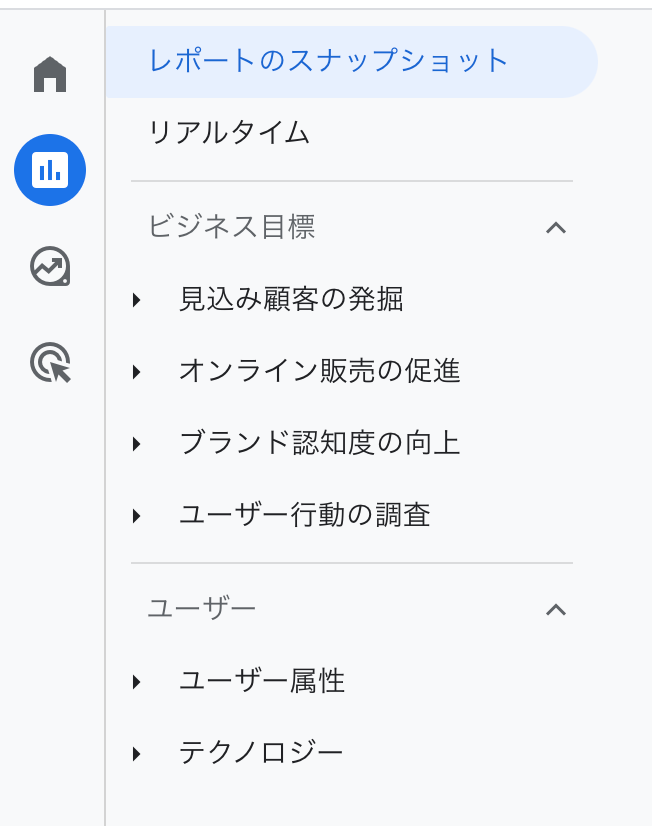Expand arrow beside ブランド認知度の向上
The image size is (652, 826).
coord(137,444)
